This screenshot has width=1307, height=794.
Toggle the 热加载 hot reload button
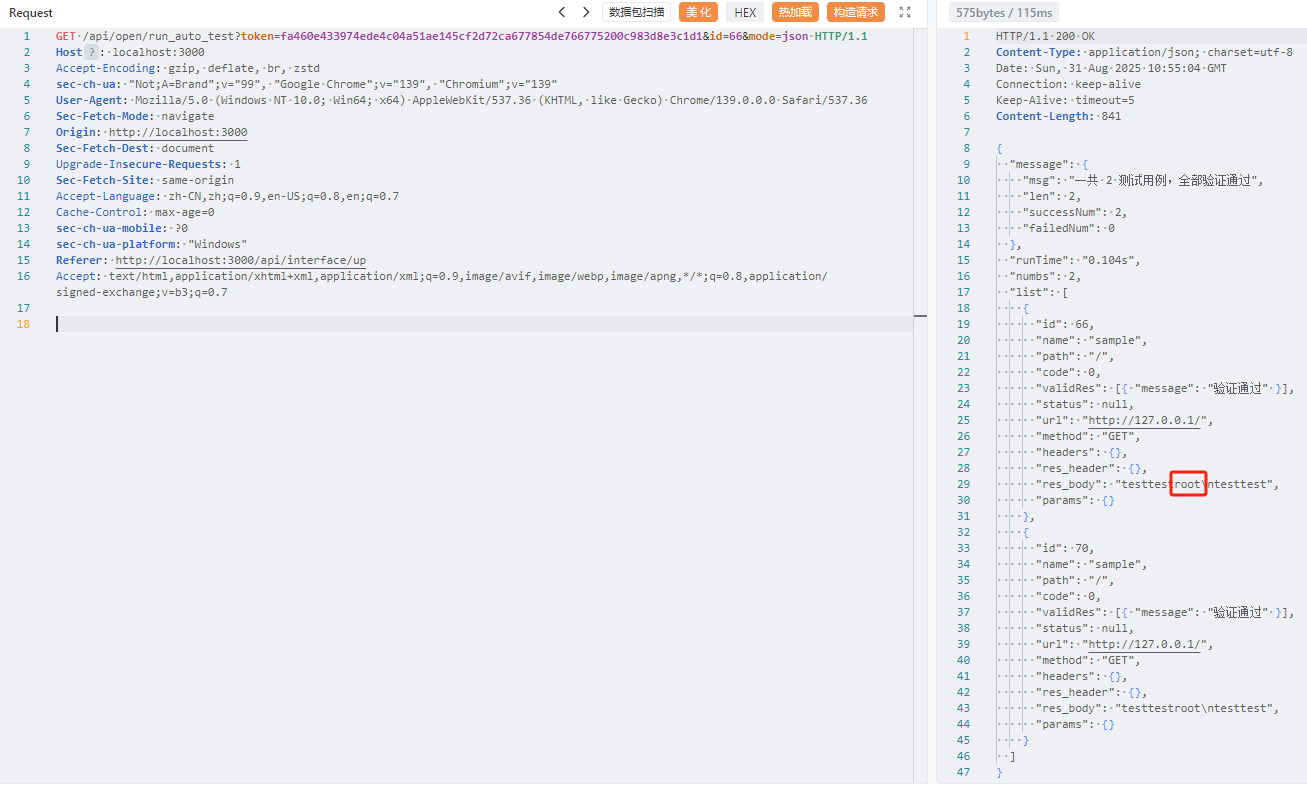[795, 12]
